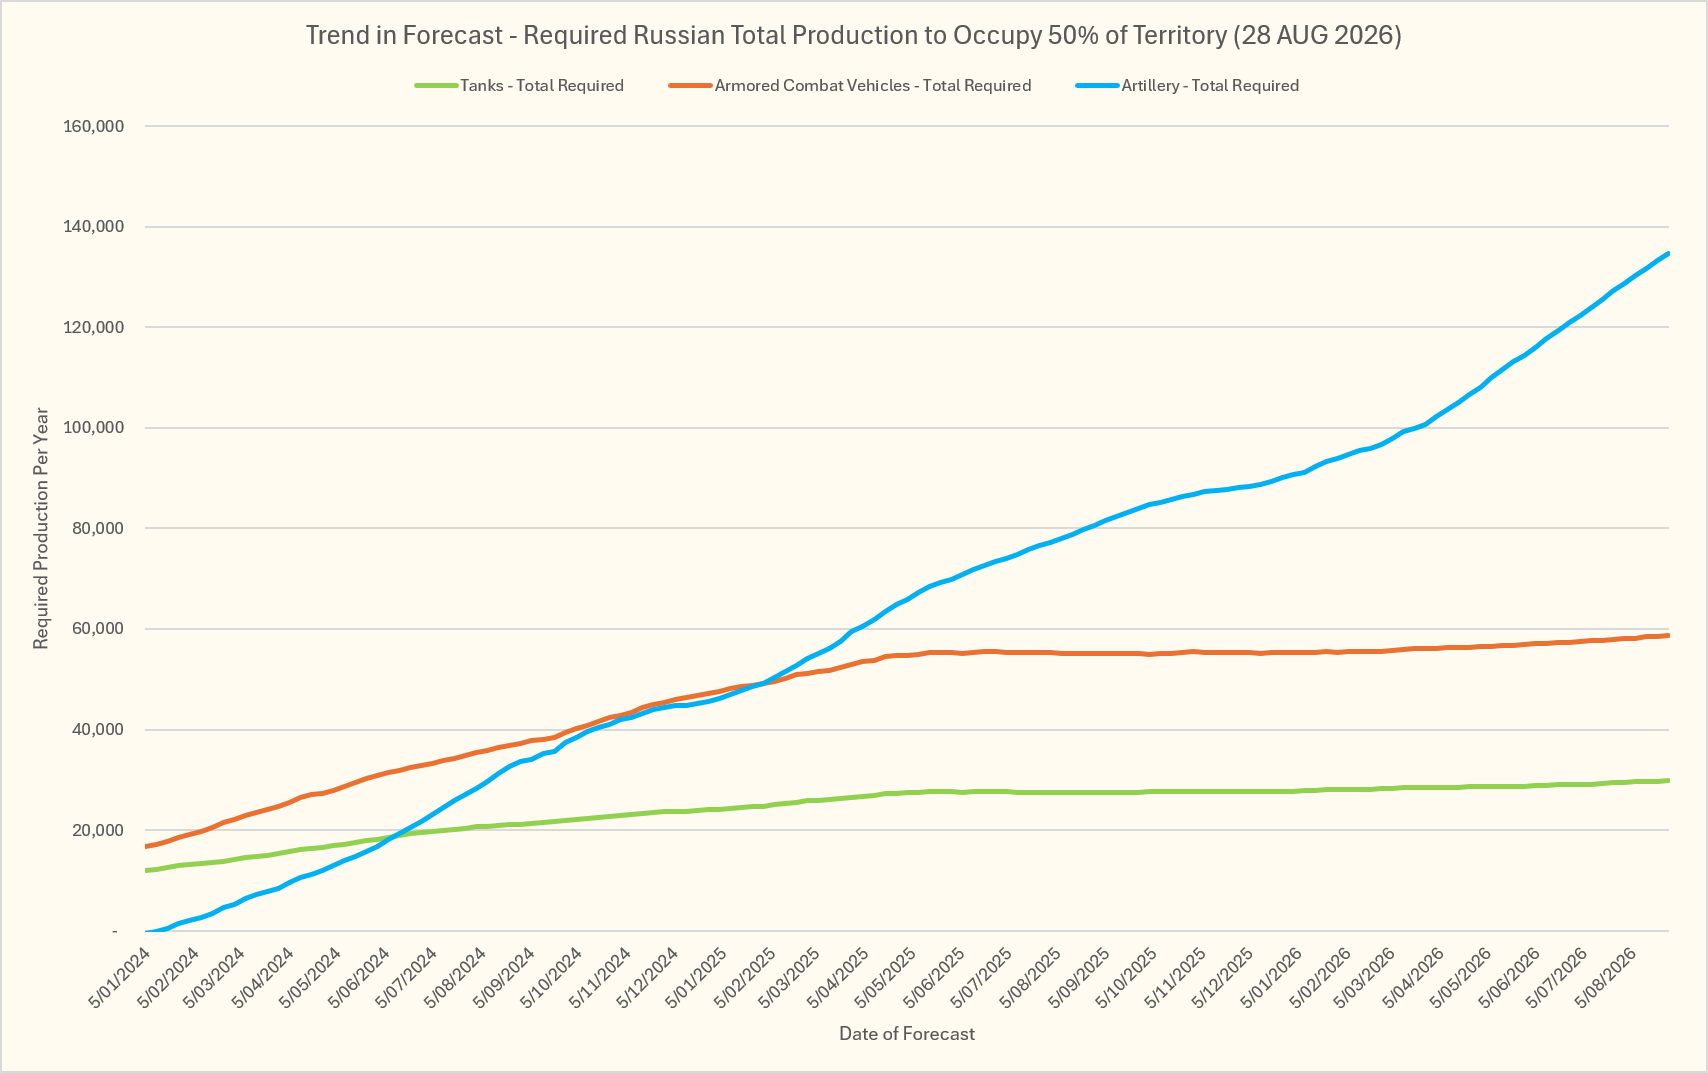Click the orange Armored Combat Vehicles legend swatch

pos(690,86)
